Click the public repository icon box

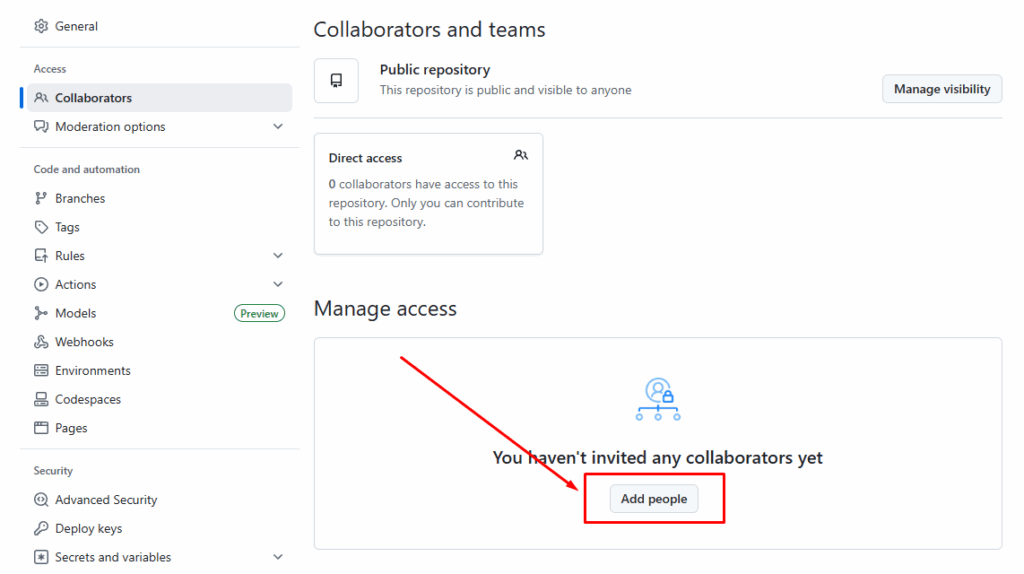(x=336, y=80)
